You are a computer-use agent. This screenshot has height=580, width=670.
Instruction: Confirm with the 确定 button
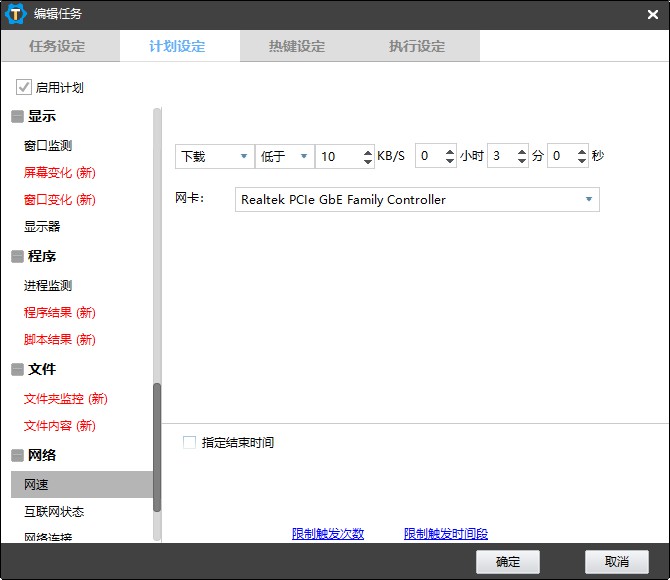click(508, 562)
